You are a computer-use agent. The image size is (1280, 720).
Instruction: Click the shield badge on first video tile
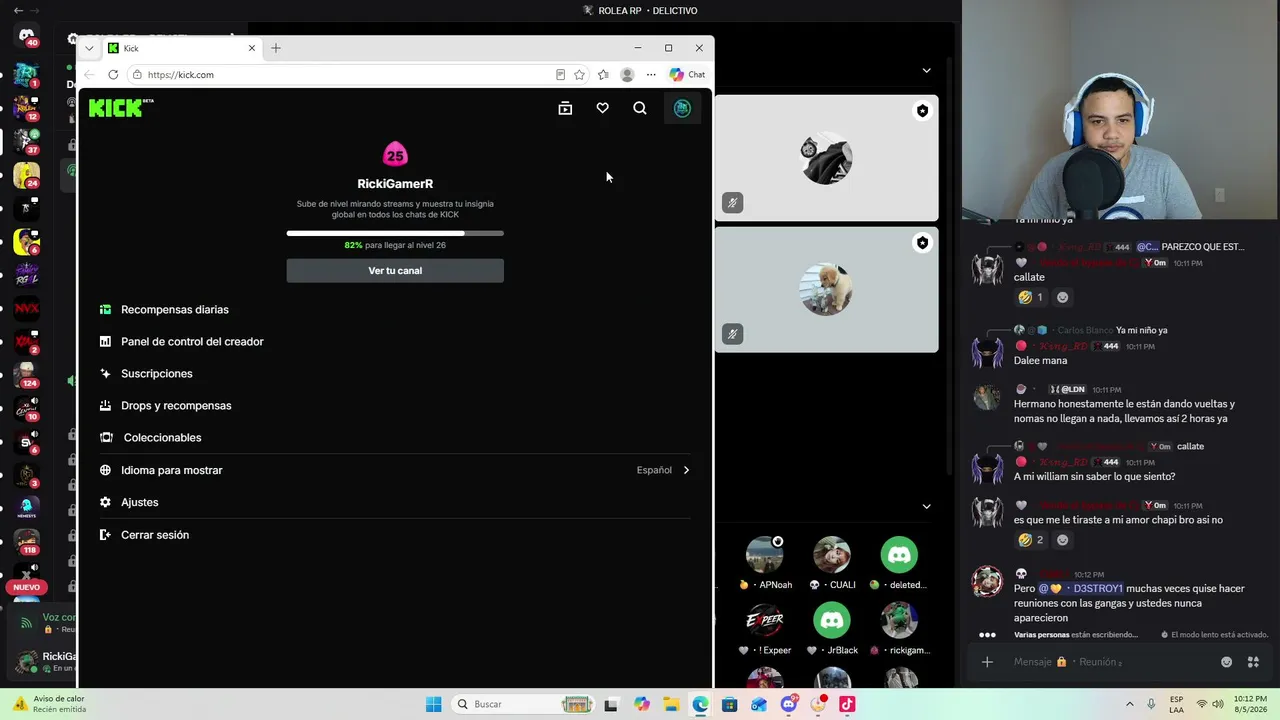tap(922, 111)
